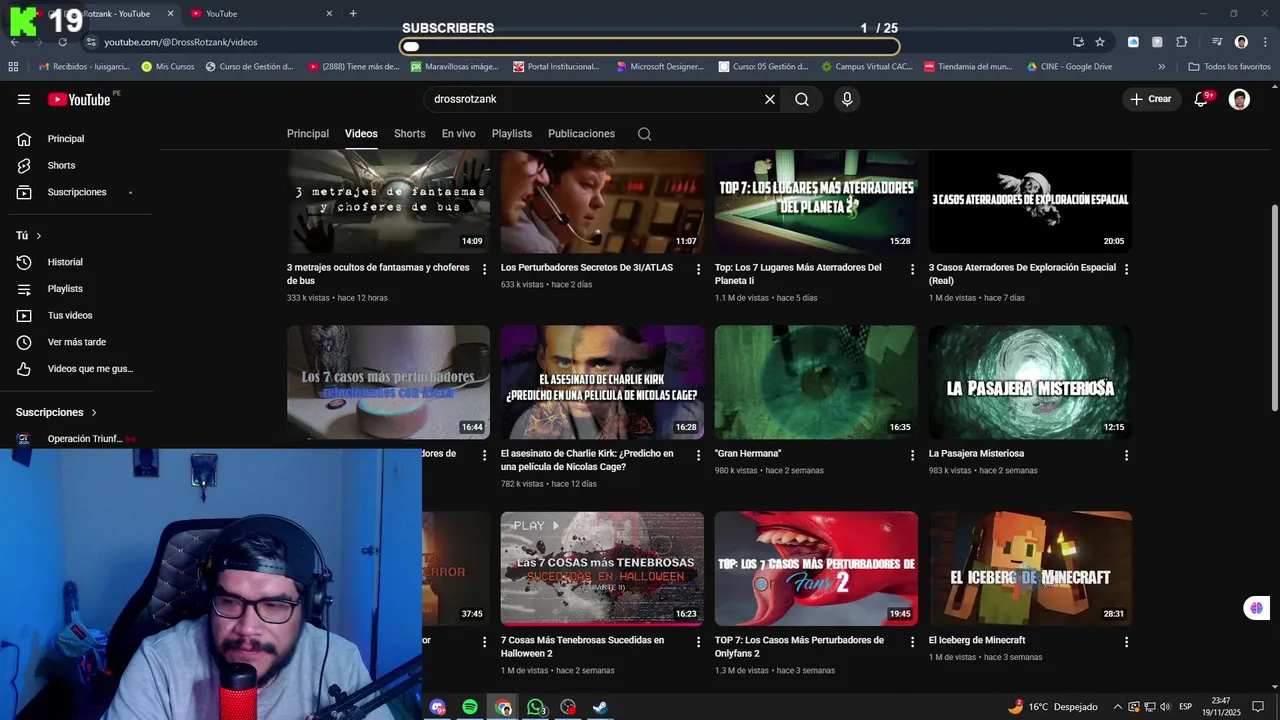Open the YouTube hamburger guide menu
The image size is (1280, 720).
(24, 99)
